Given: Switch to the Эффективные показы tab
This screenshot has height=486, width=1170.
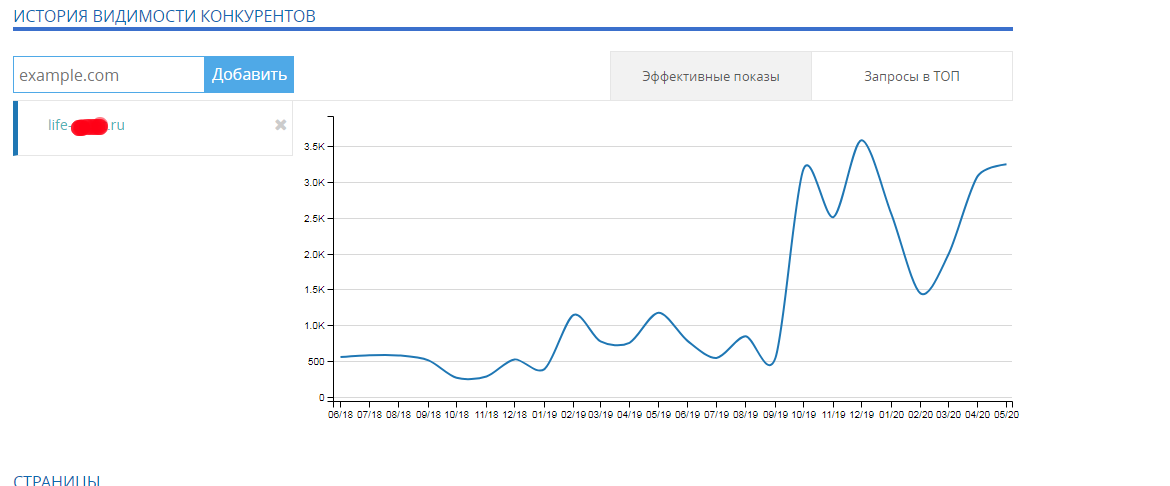Looking at the screenshot, I should (711, 77).
